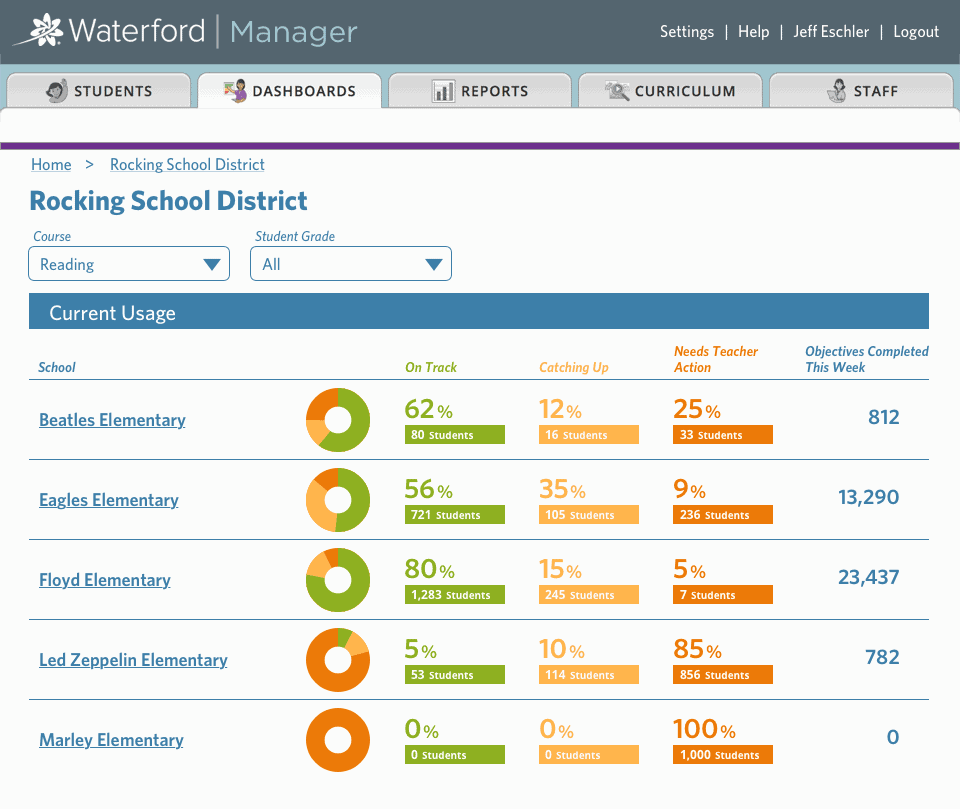Viewport: 960px width, 809px height.
Task: Open Beatles Elementary school link
Action: [112, 420]
